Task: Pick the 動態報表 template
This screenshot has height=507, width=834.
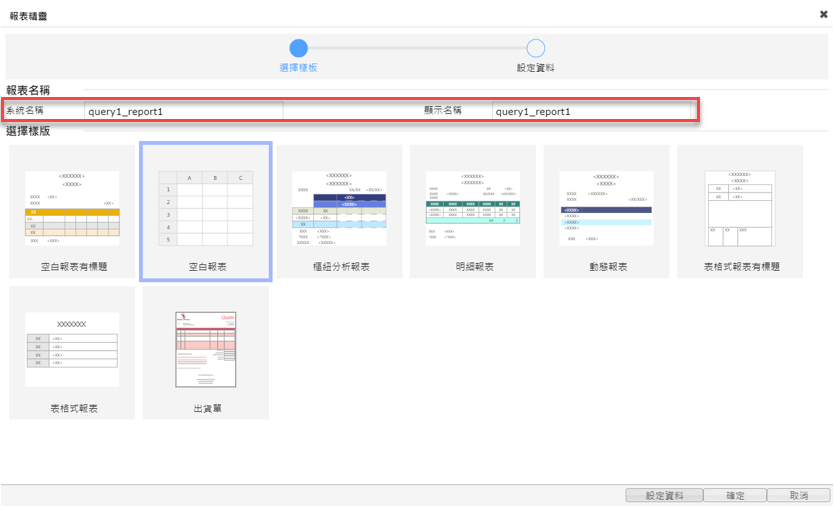Action: pos(606,212)
